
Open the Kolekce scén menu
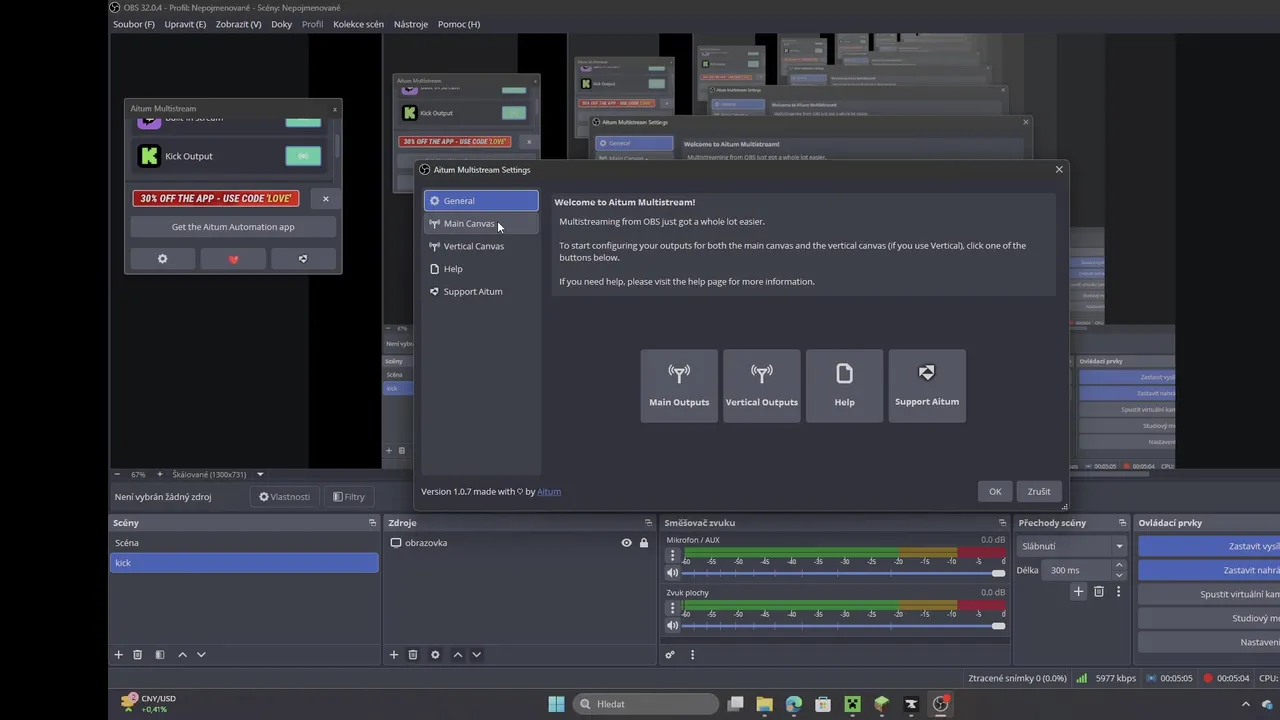[x=358, y=24]
